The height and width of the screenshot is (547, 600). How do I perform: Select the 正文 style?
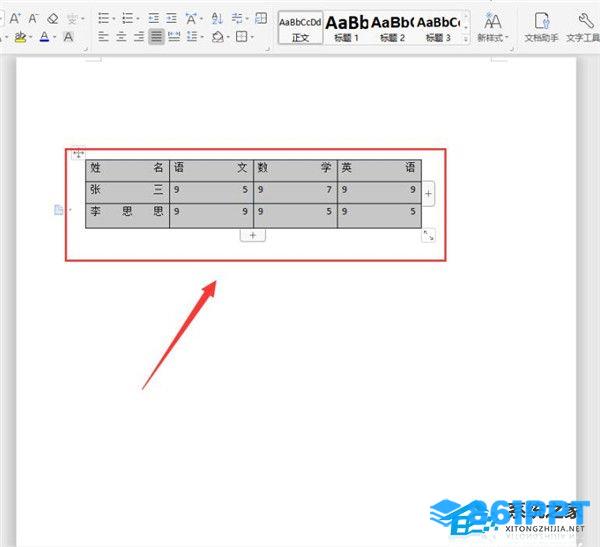tap(300, 28)
